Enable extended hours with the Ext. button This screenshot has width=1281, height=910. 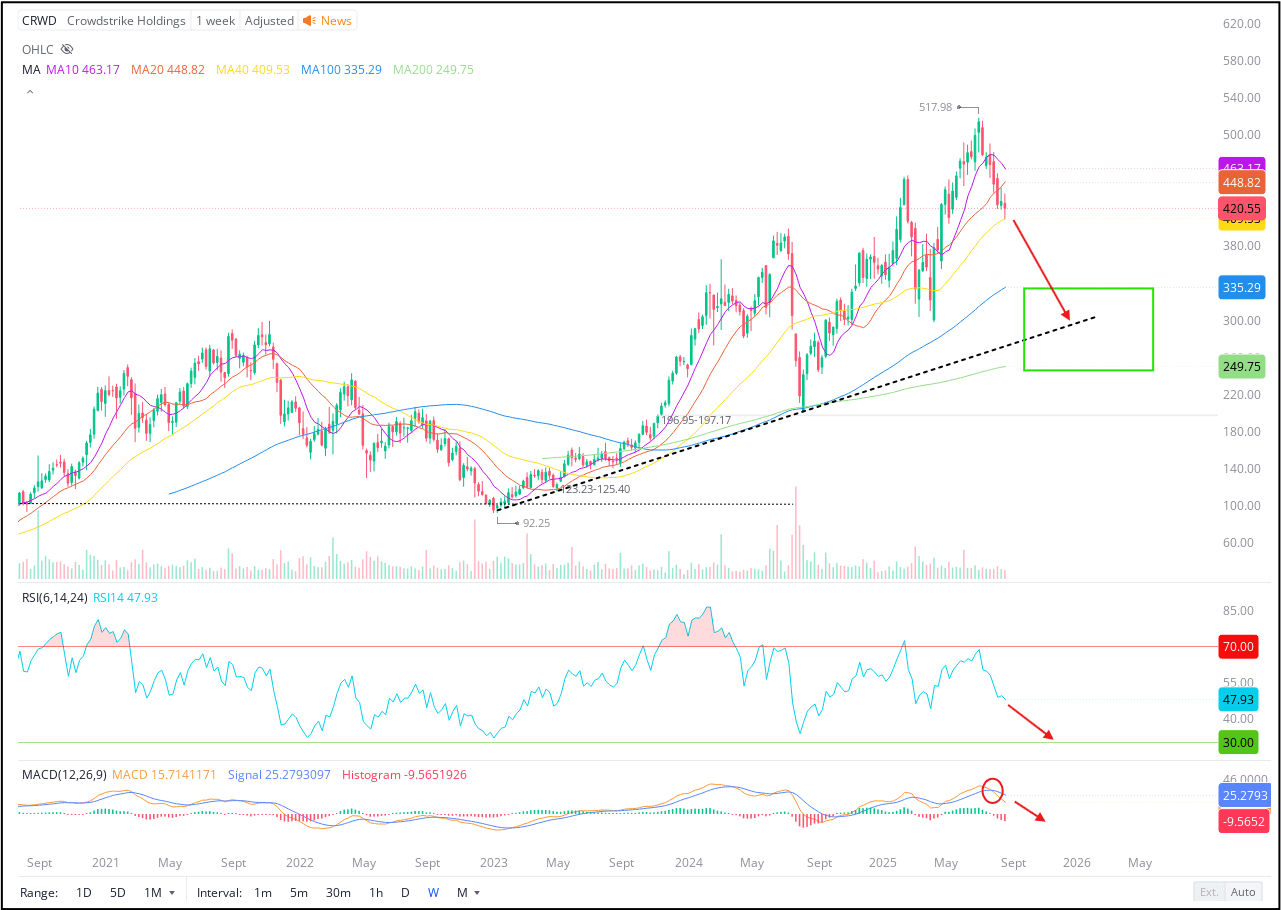click(1209, 892)
